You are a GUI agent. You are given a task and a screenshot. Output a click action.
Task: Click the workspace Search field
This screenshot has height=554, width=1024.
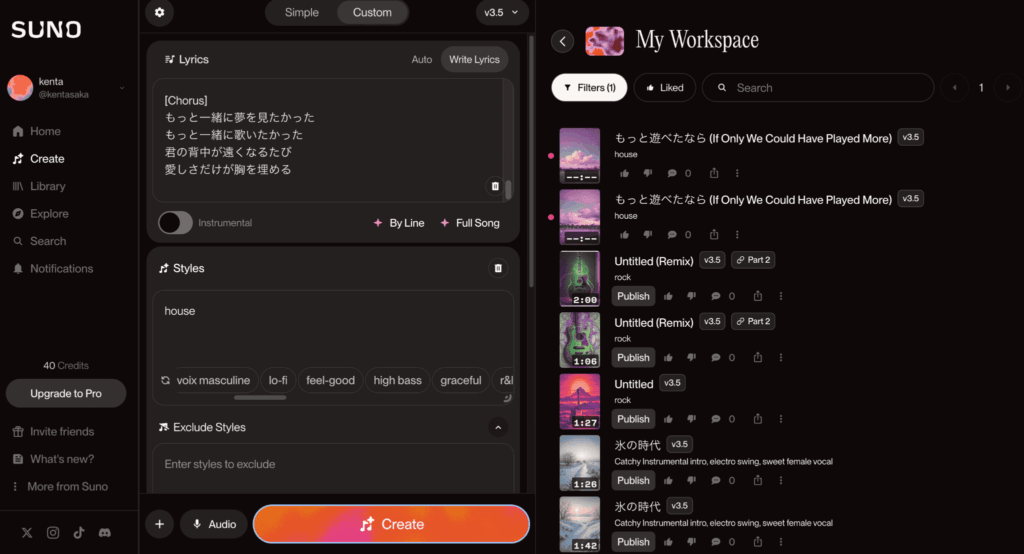[818, 88]
